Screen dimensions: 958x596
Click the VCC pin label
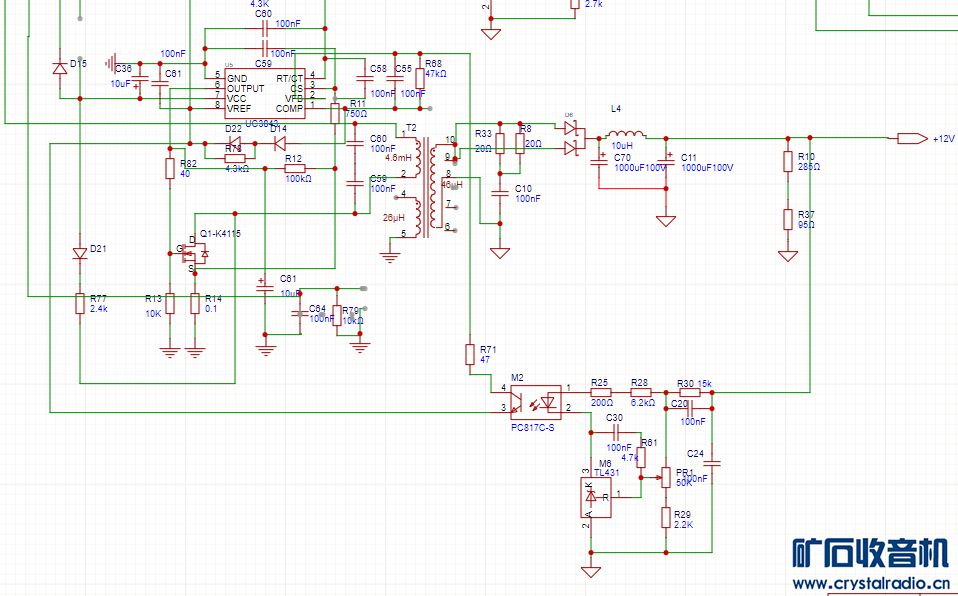[x=236, y=98]
